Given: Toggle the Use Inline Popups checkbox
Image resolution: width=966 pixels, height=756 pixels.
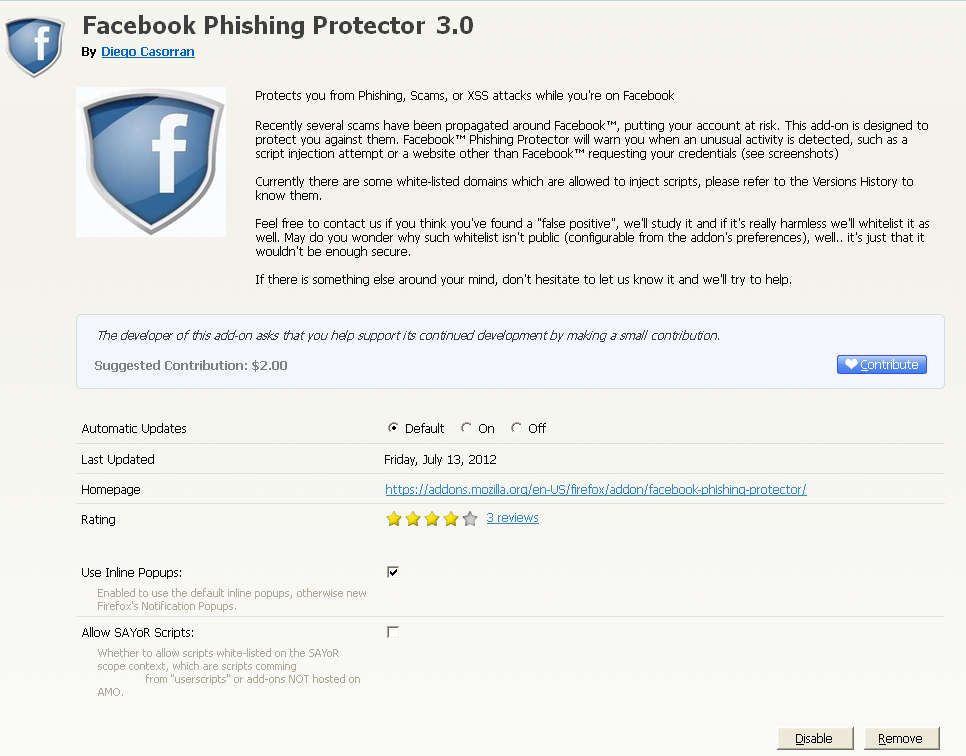Looking at the screenshot, I should (x=393, y=572).
